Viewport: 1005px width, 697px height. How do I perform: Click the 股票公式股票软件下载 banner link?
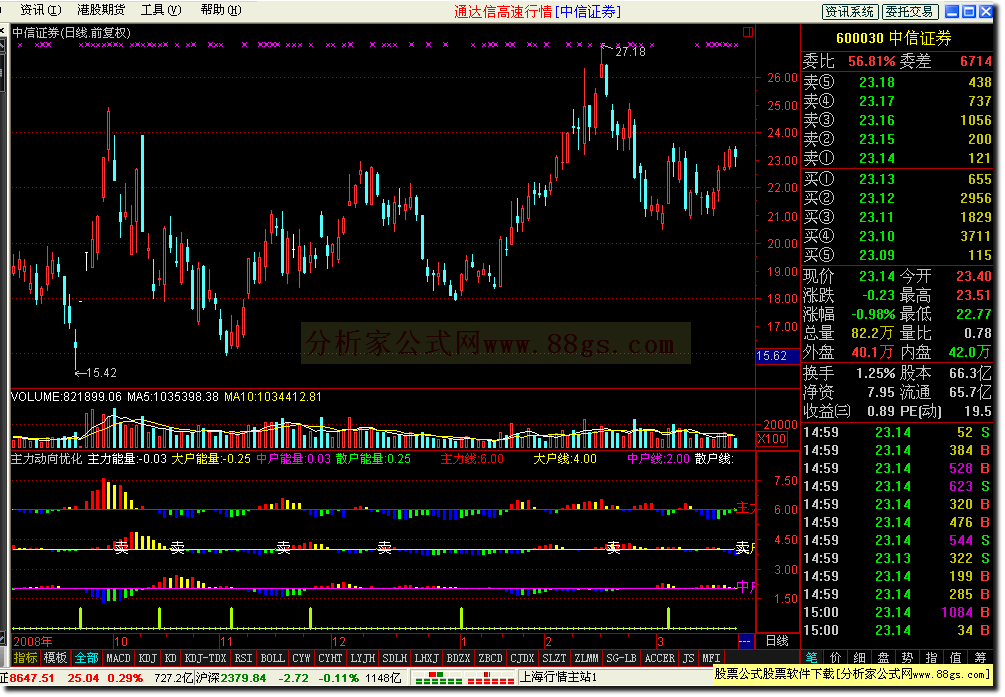pos(852,675)
